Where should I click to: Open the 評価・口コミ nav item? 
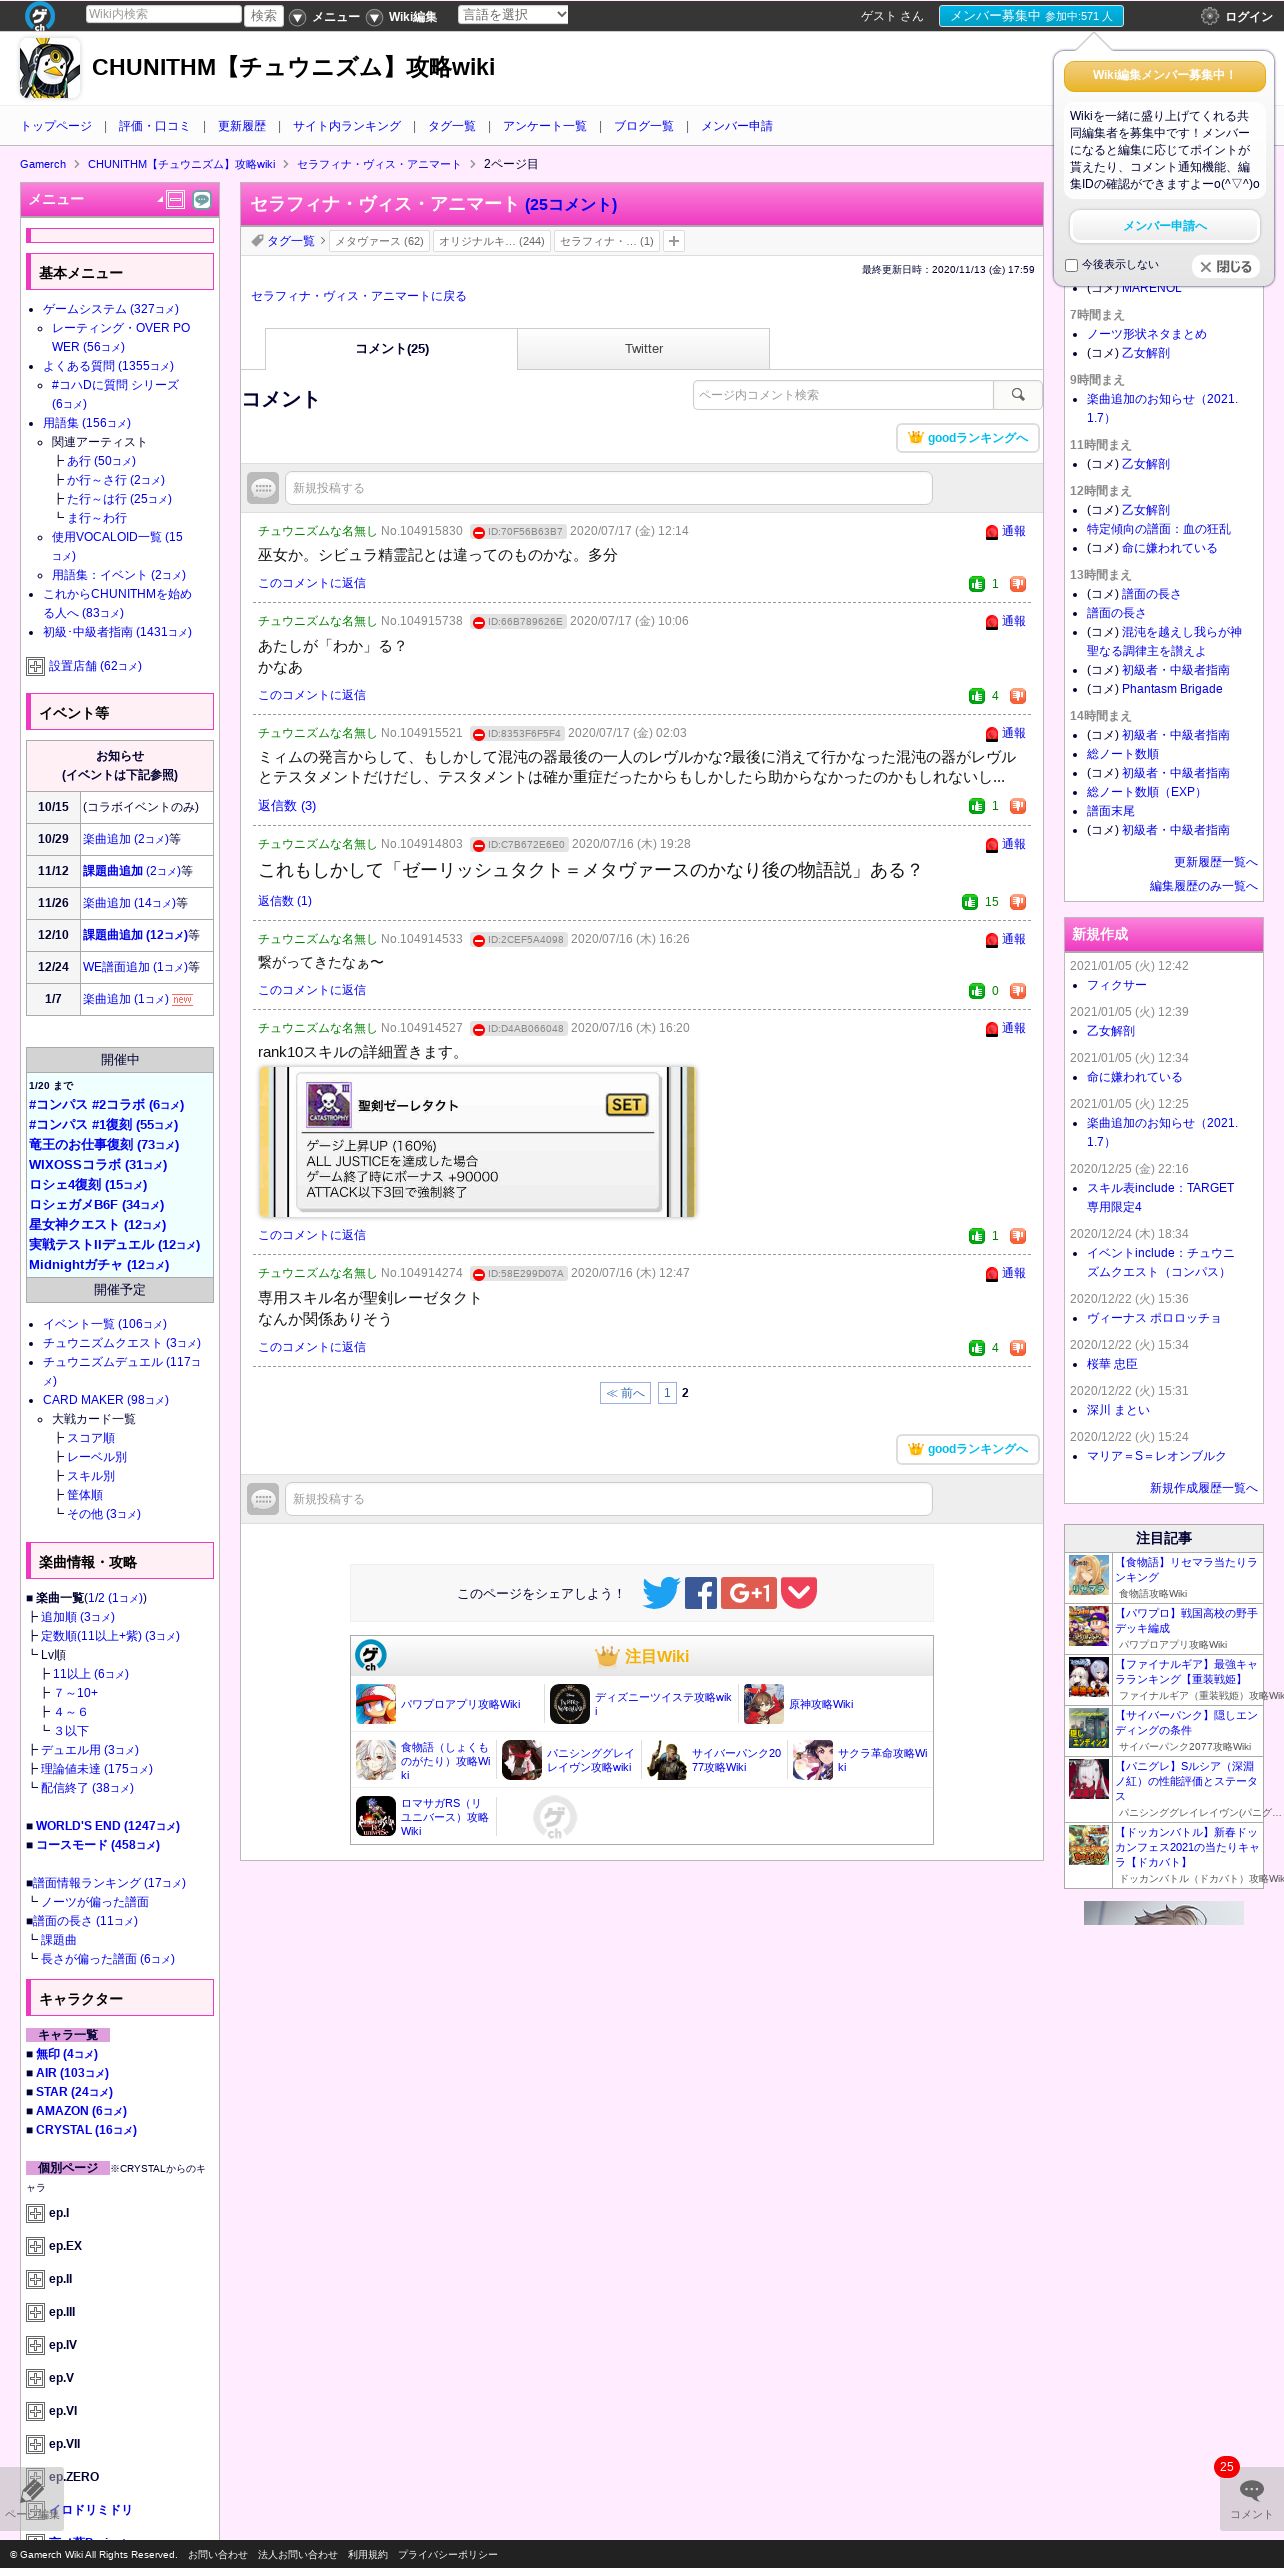pyautogui.click(x=154, y=126)
